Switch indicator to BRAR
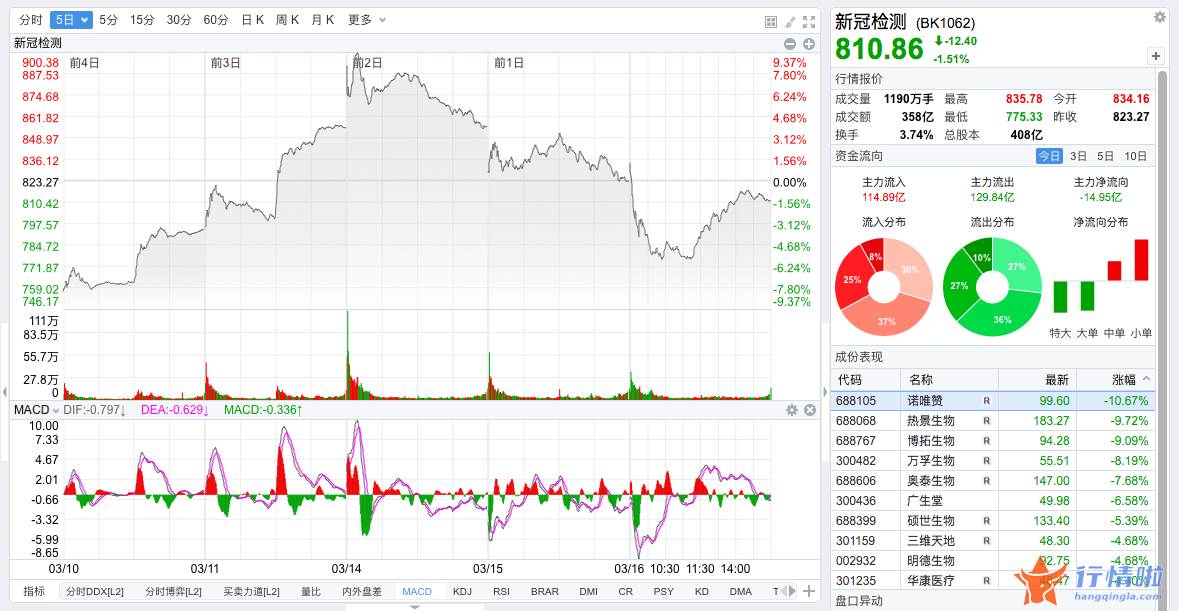Image resolution: width=1179 pixels, height=611 pixels. pos(545,591)
